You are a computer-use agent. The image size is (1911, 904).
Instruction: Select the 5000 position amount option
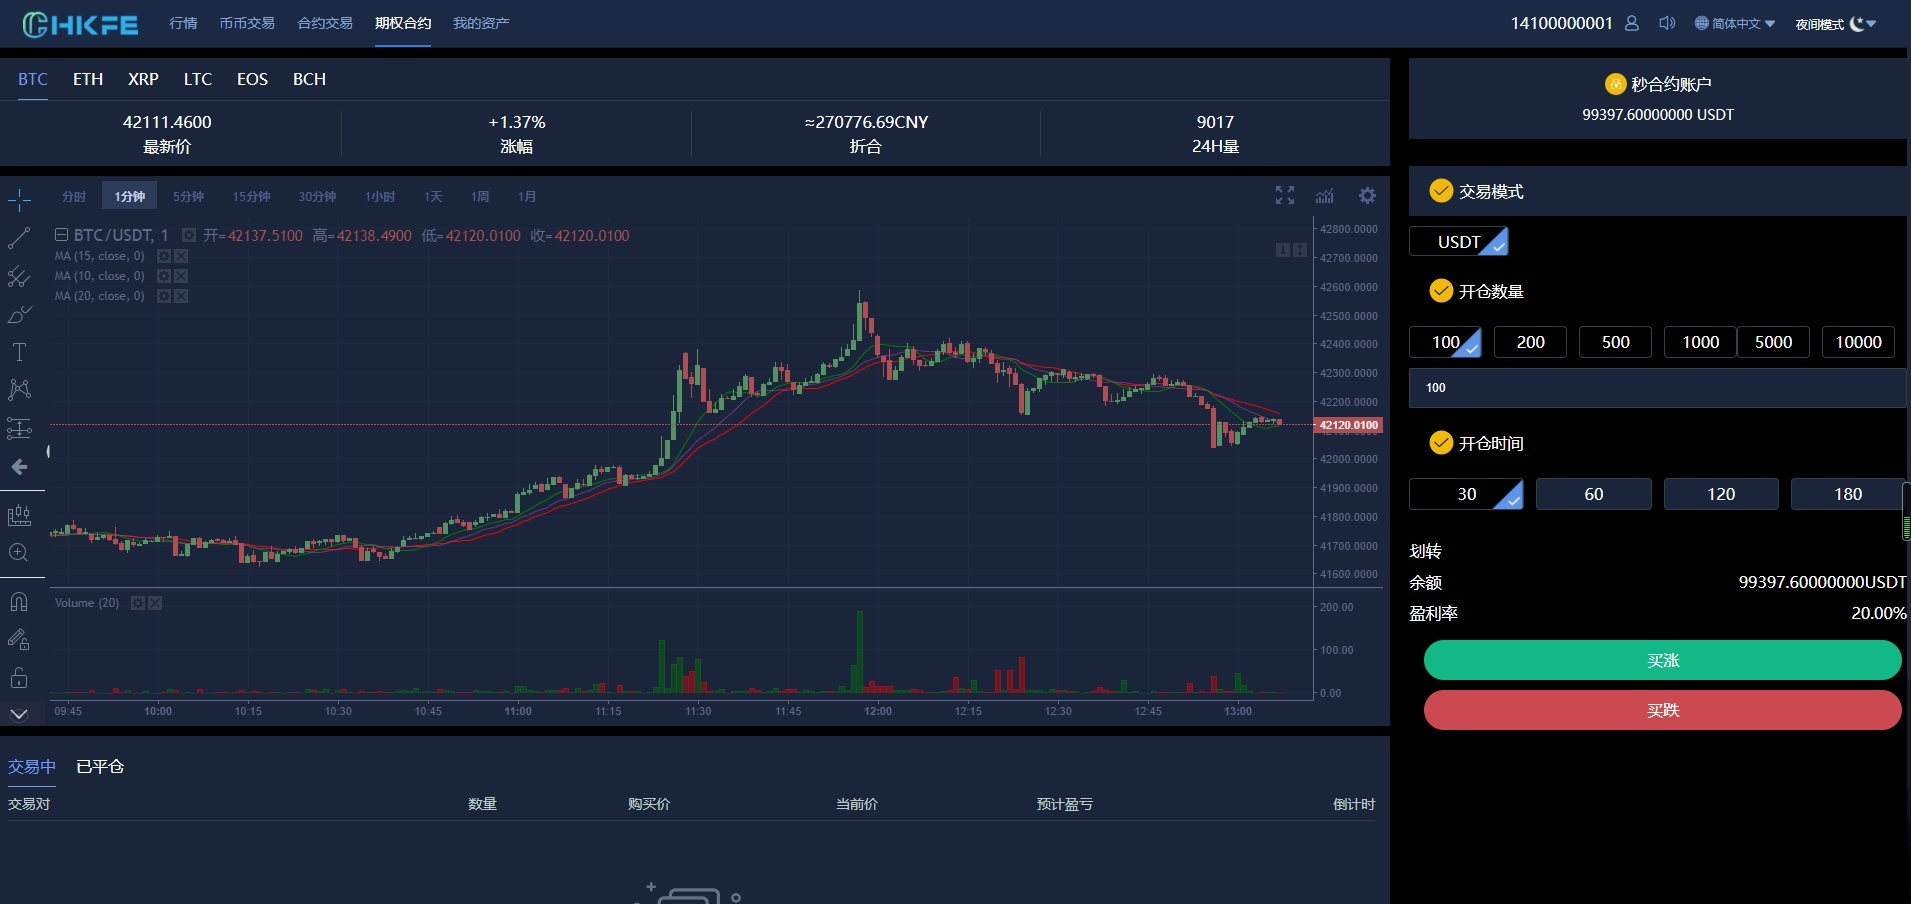coord(1772,342)
